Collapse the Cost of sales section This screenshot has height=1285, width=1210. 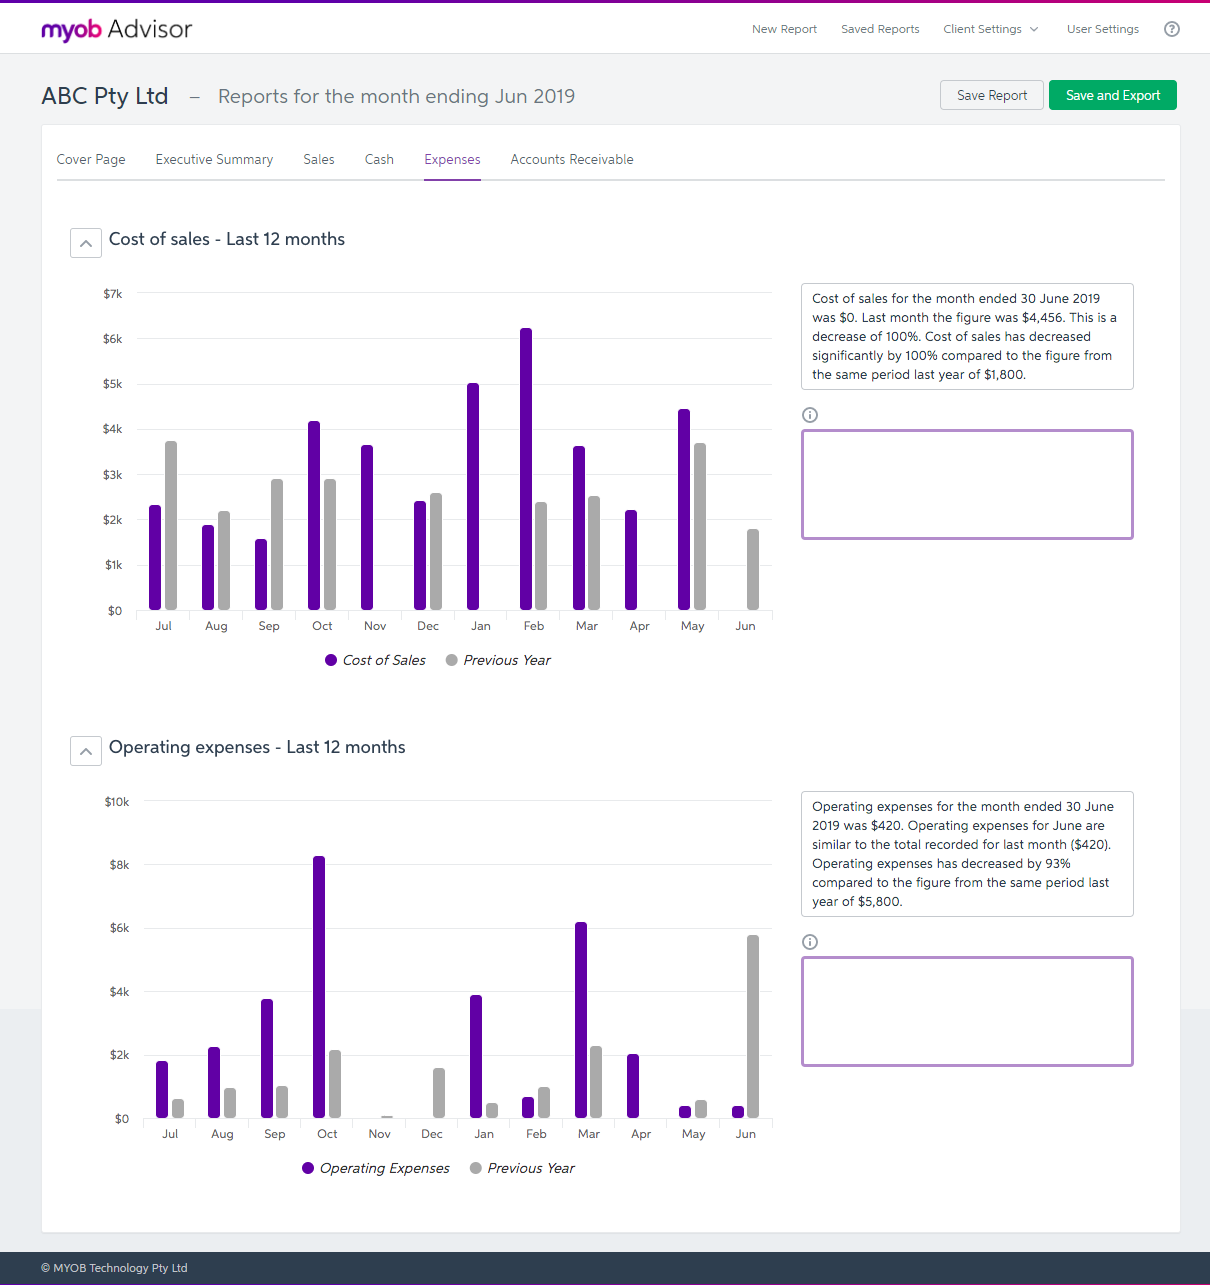86,243
